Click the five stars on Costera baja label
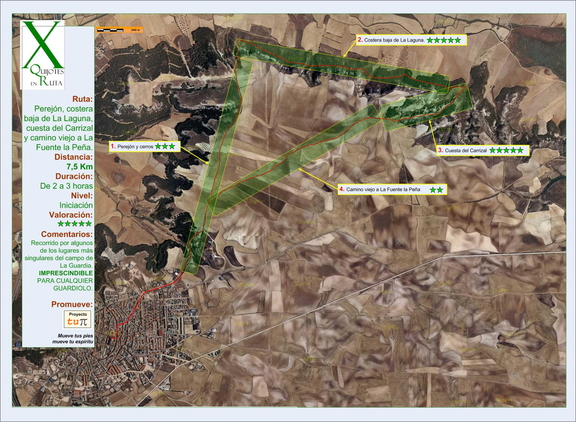The width and height of the screenshot is (576, 422). coord(444,40)
